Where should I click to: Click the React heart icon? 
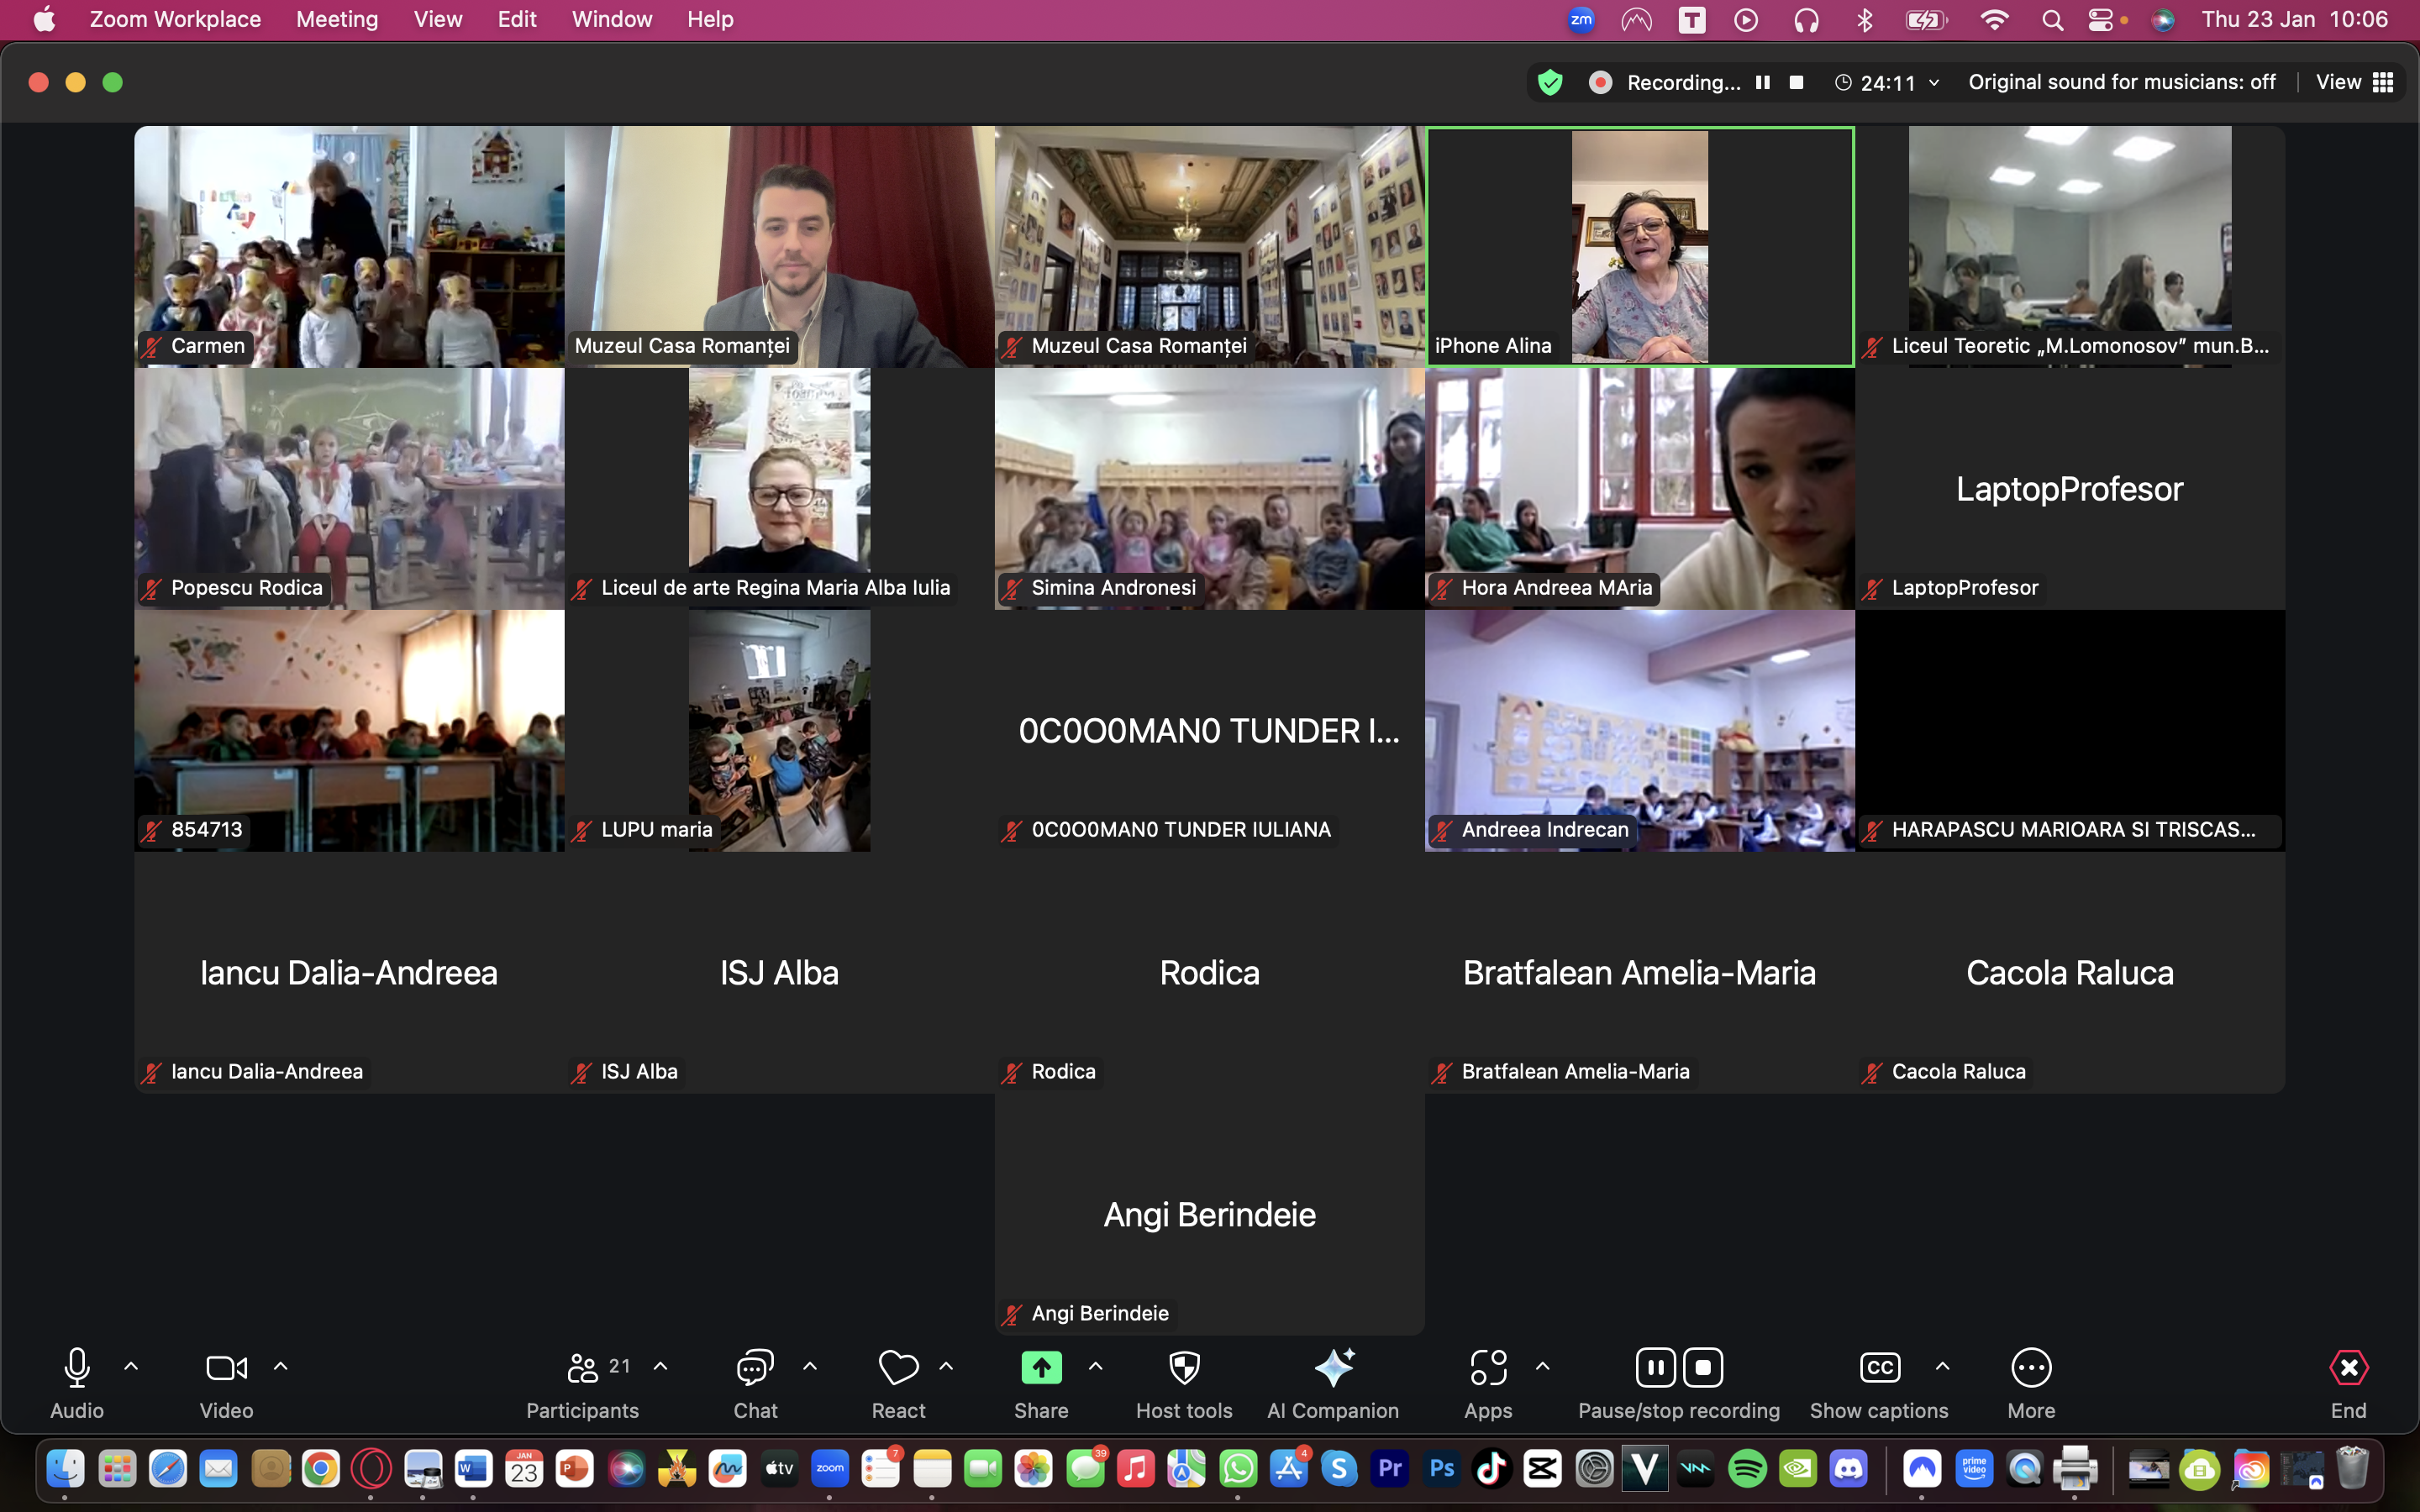898,1368
